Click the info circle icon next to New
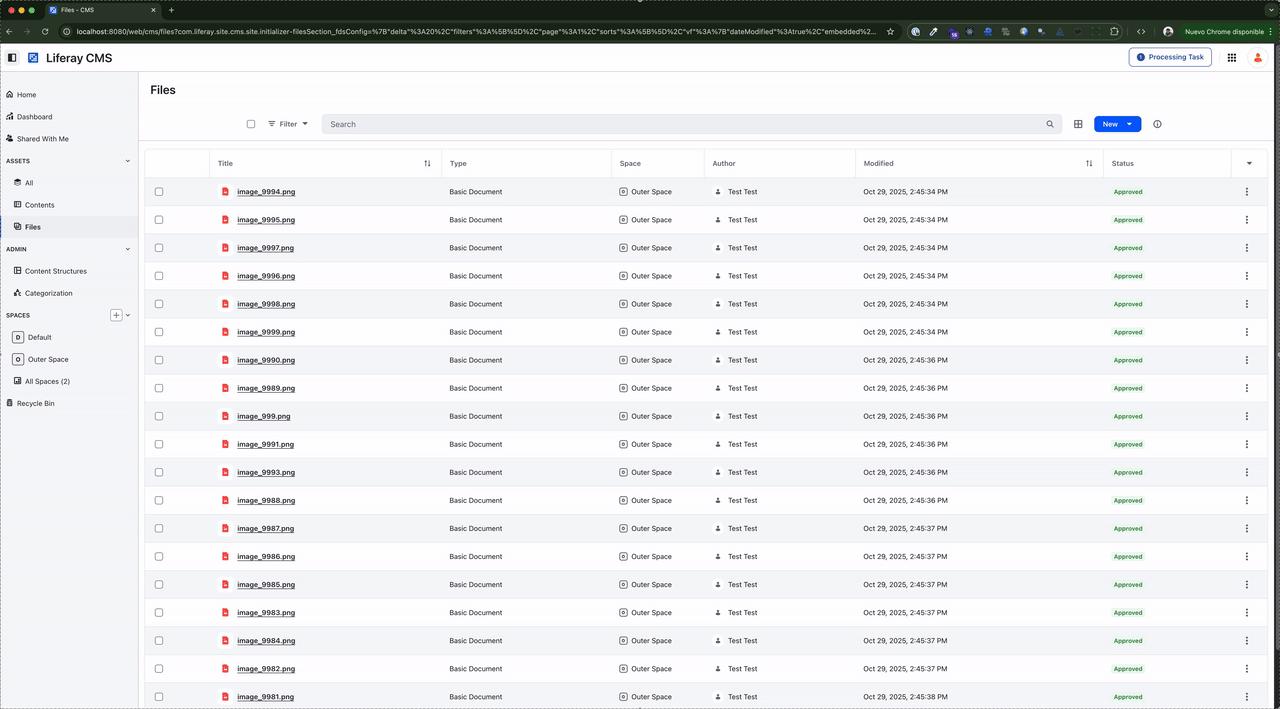Viewport: 1280px width, 709px height. [1157, 124]
